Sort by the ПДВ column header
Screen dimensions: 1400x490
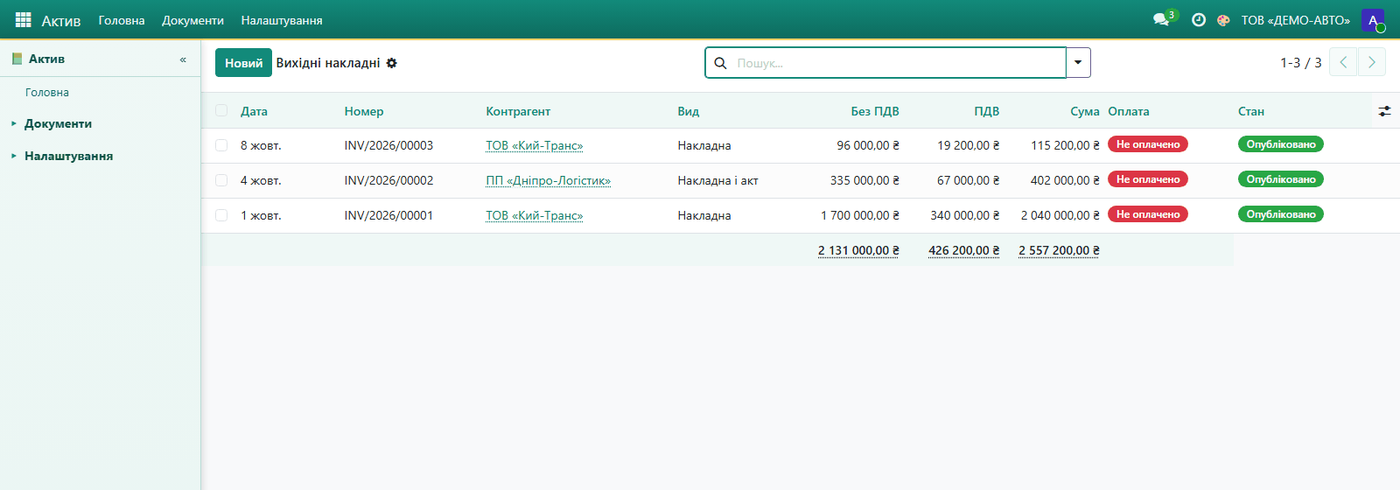pos(987,111)
